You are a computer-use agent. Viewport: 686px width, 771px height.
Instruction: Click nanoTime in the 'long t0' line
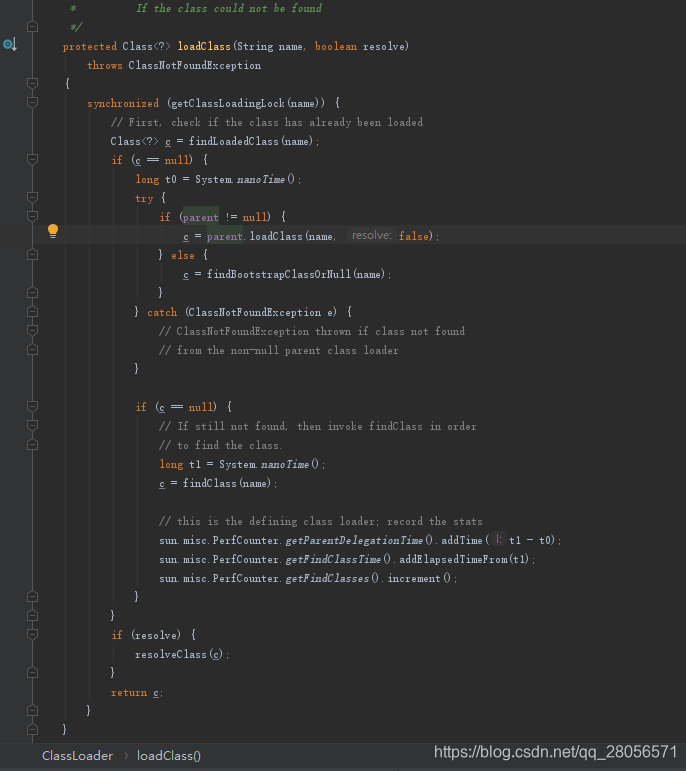261,179
